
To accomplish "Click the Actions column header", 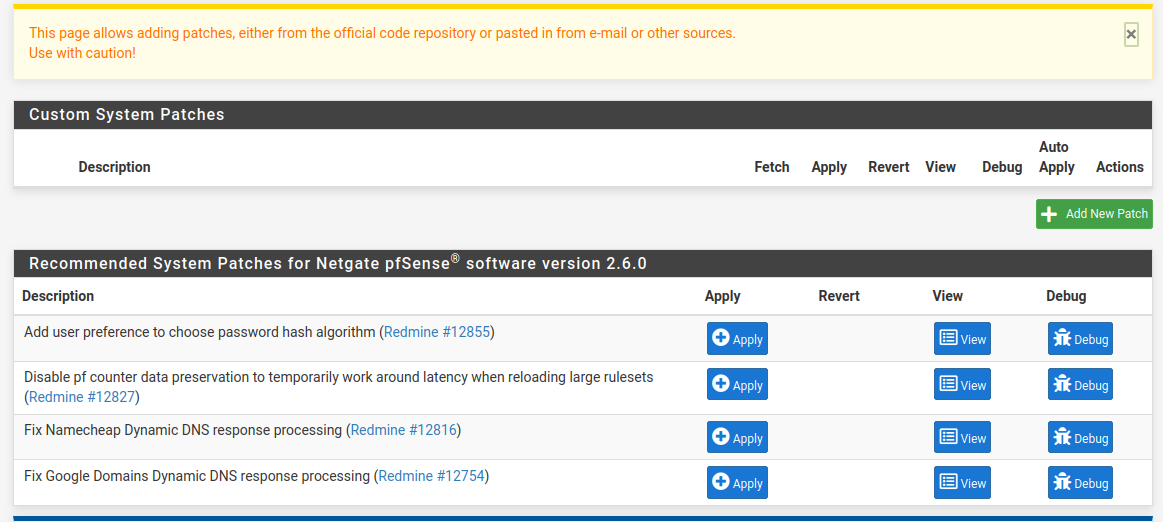I will tap(1119, 167).
